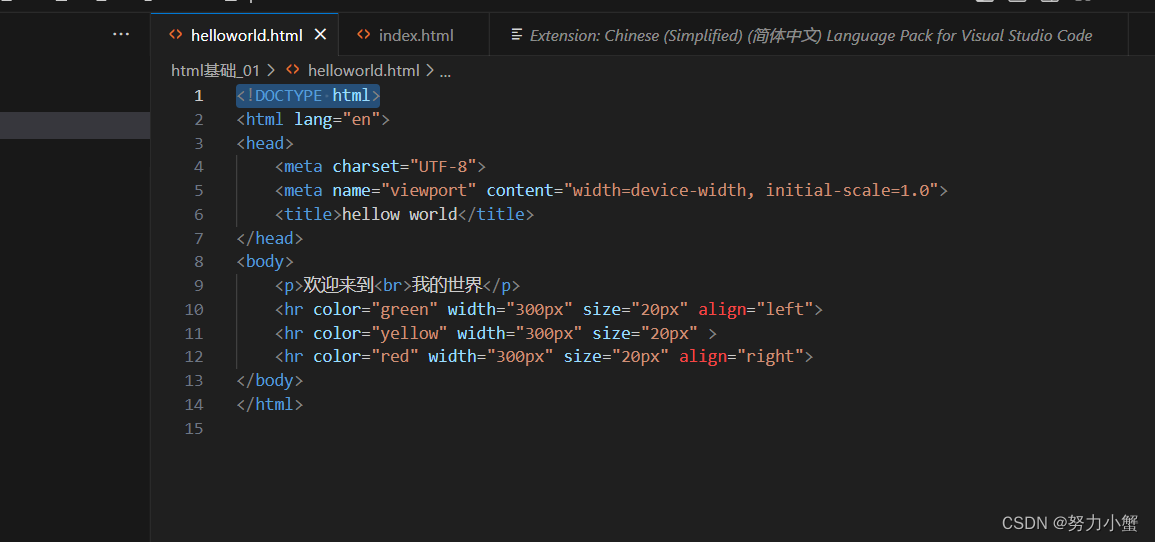This screenshot has width=1155, height=542.
Task: Click the extension page icon on Language Pack tab
Action: click(517, 35)
